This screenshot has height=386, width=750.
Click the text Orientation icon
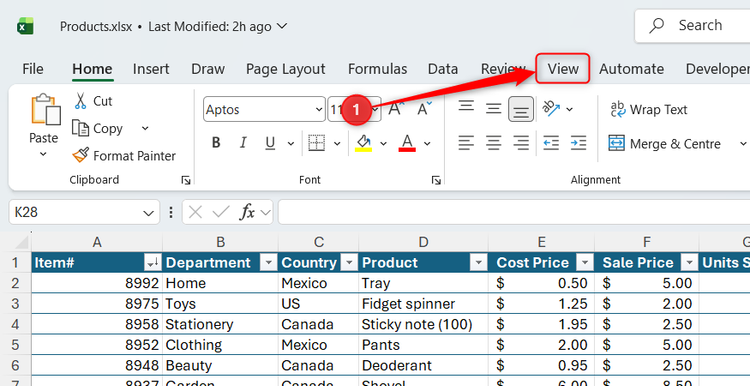pyautogui.click(x=551, y=109)
